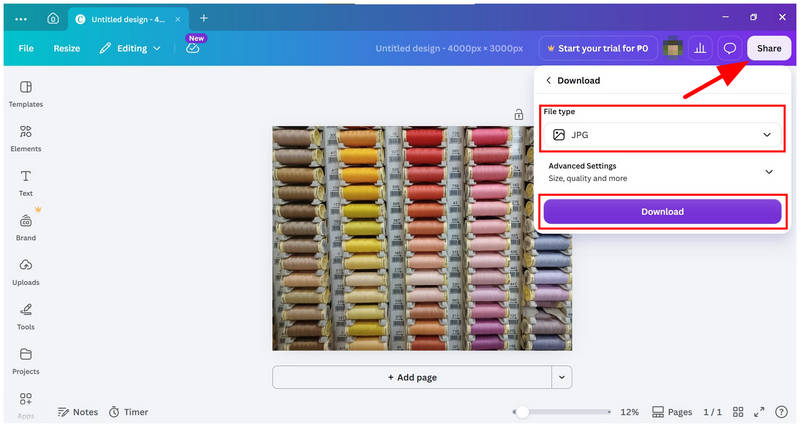Select the Untitled design tab
Image resolution: width=800 pixels, height=427 pixels.
(x=128, y=19)
